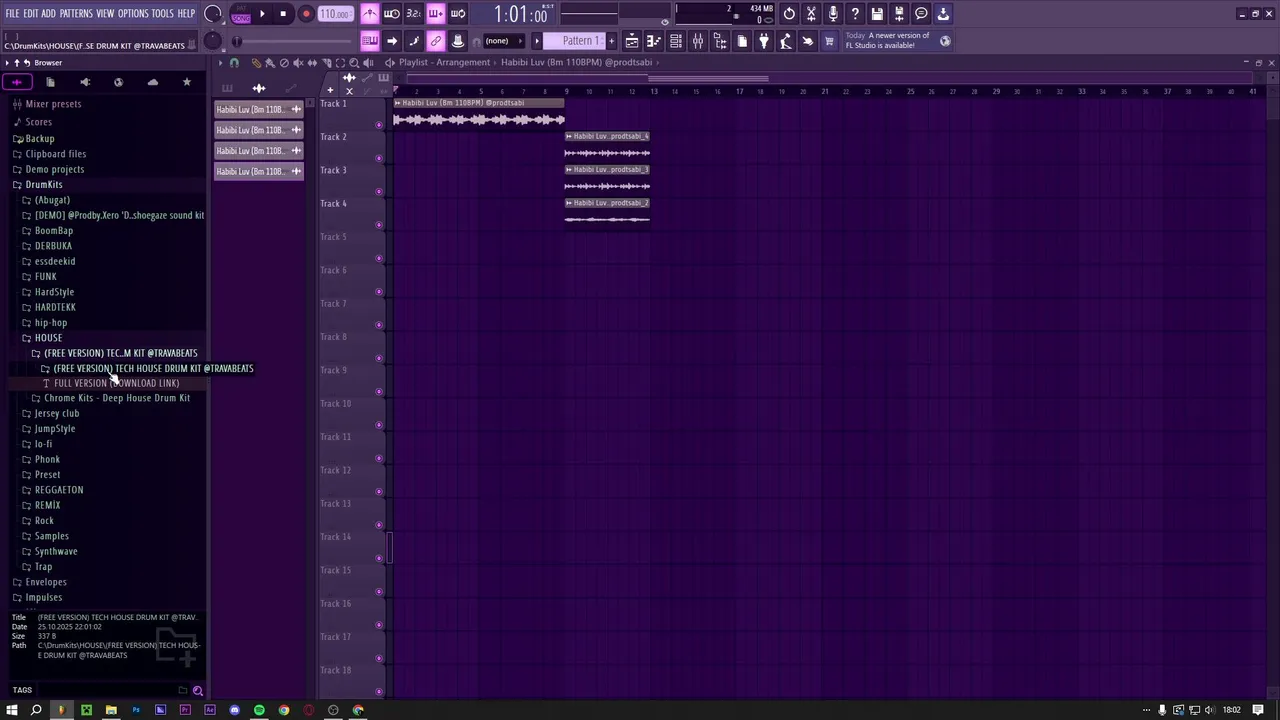The height and width of the screenshot is (720, 1280).
Task: Open the Mixer view icon
Action: pyautogui.click(x=698, y=41)
